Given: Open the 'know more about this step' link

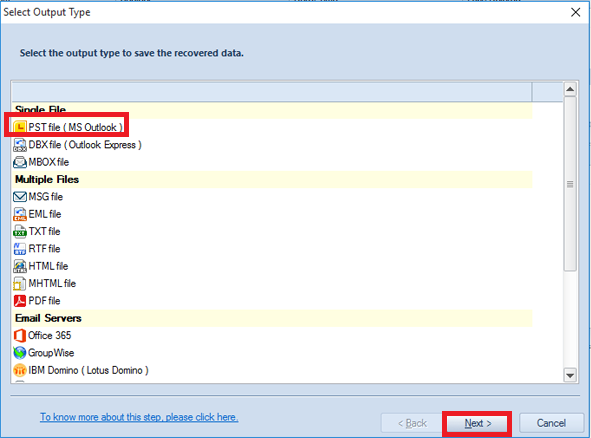Looking at the screenshot, I should click(139, 417).
